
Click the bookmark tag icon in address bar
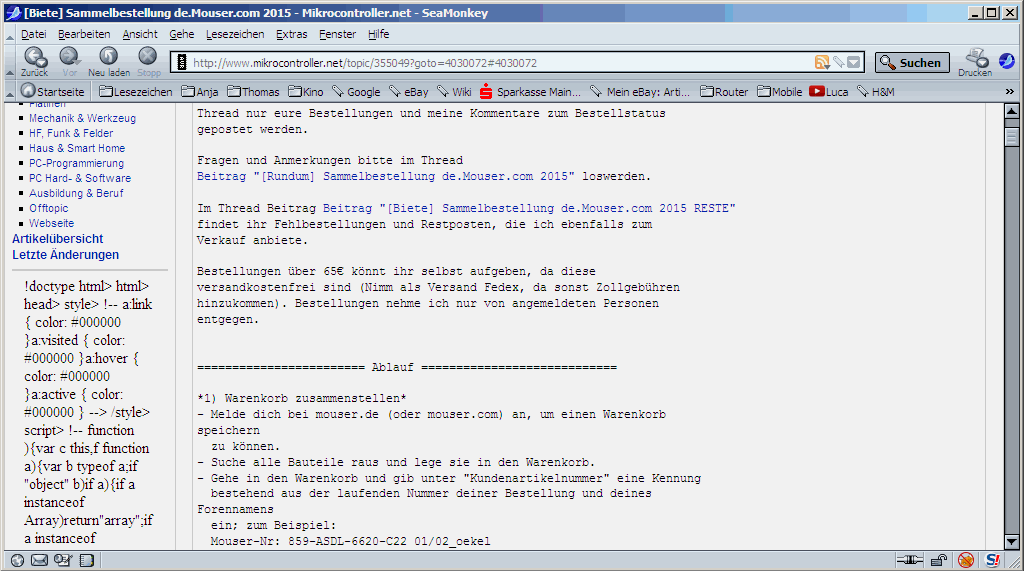(839, 62)
